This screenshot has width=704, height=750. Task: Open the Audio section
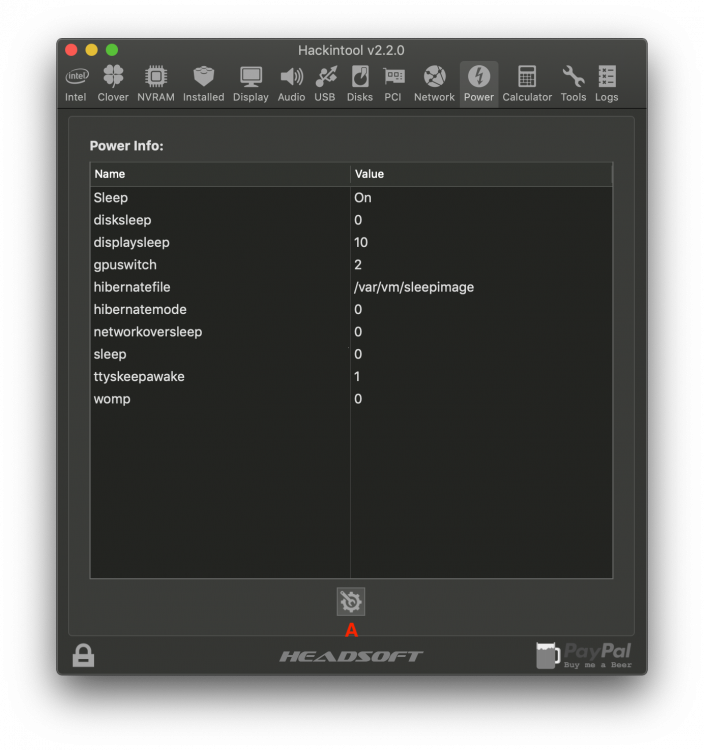coord(291,84)
